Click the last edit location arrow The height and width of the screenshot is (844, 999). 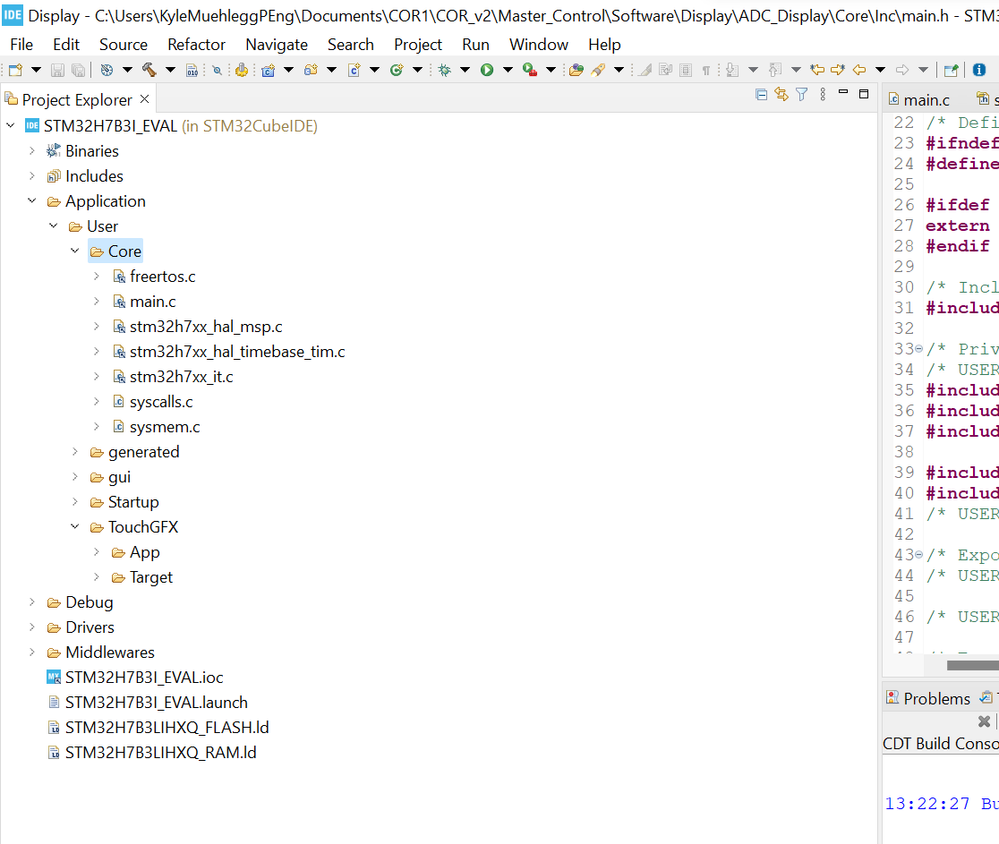pos(817,70)
